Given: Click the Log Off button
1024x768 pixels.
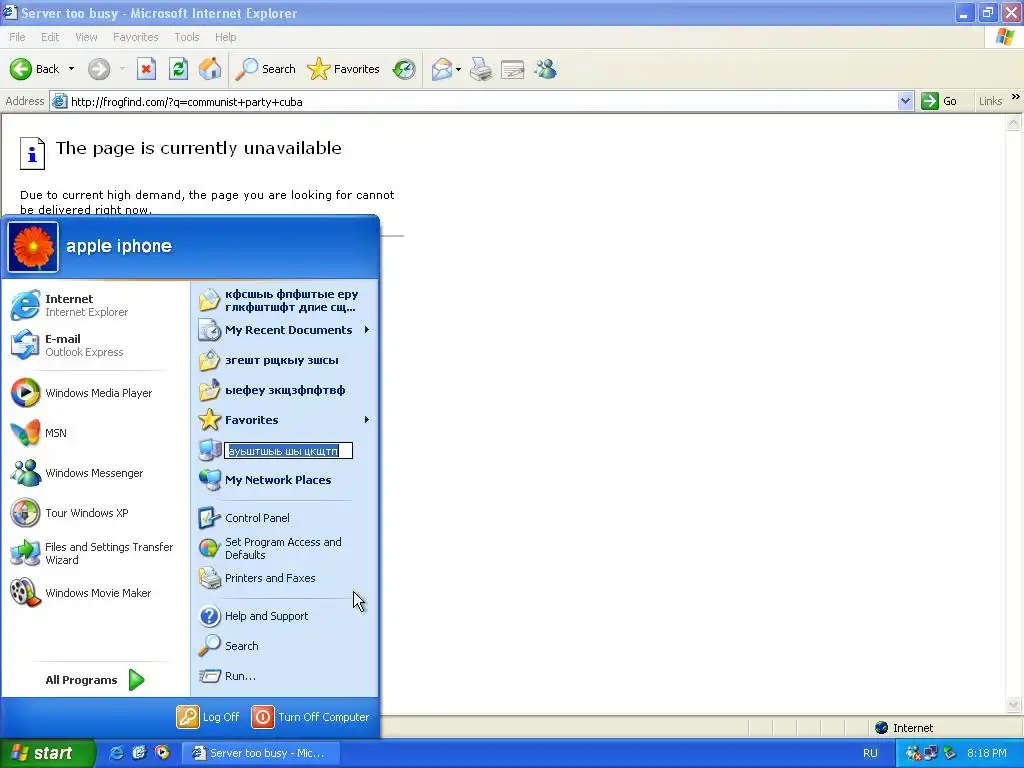Looking at the screenshot, I should (x=208, y=716).
